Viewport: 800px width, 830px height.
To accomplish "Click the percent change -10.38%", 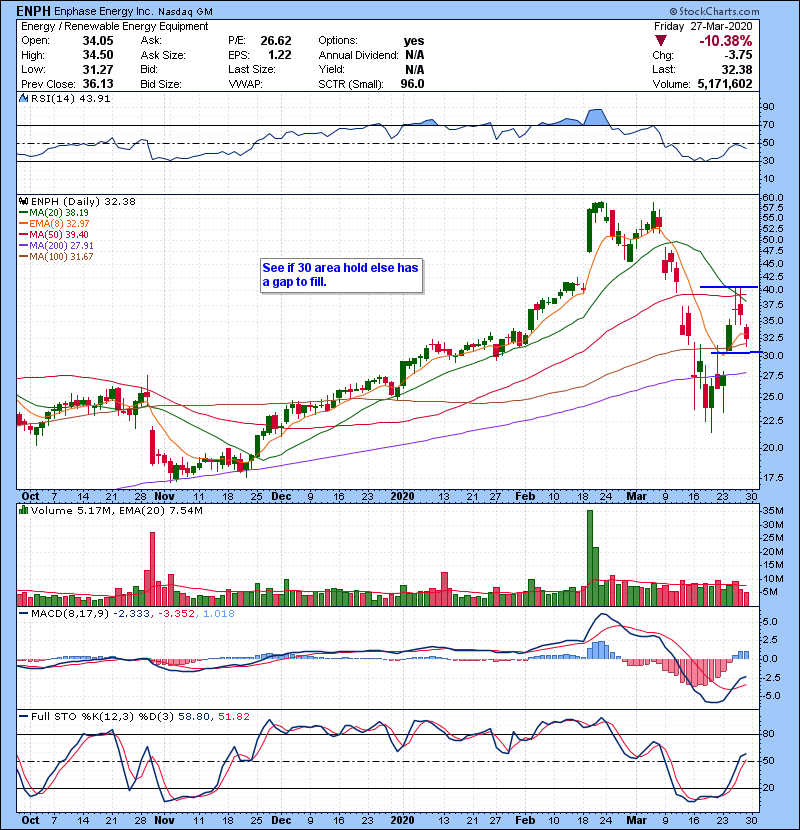I will pyautogui.click(x=725, y=41).
